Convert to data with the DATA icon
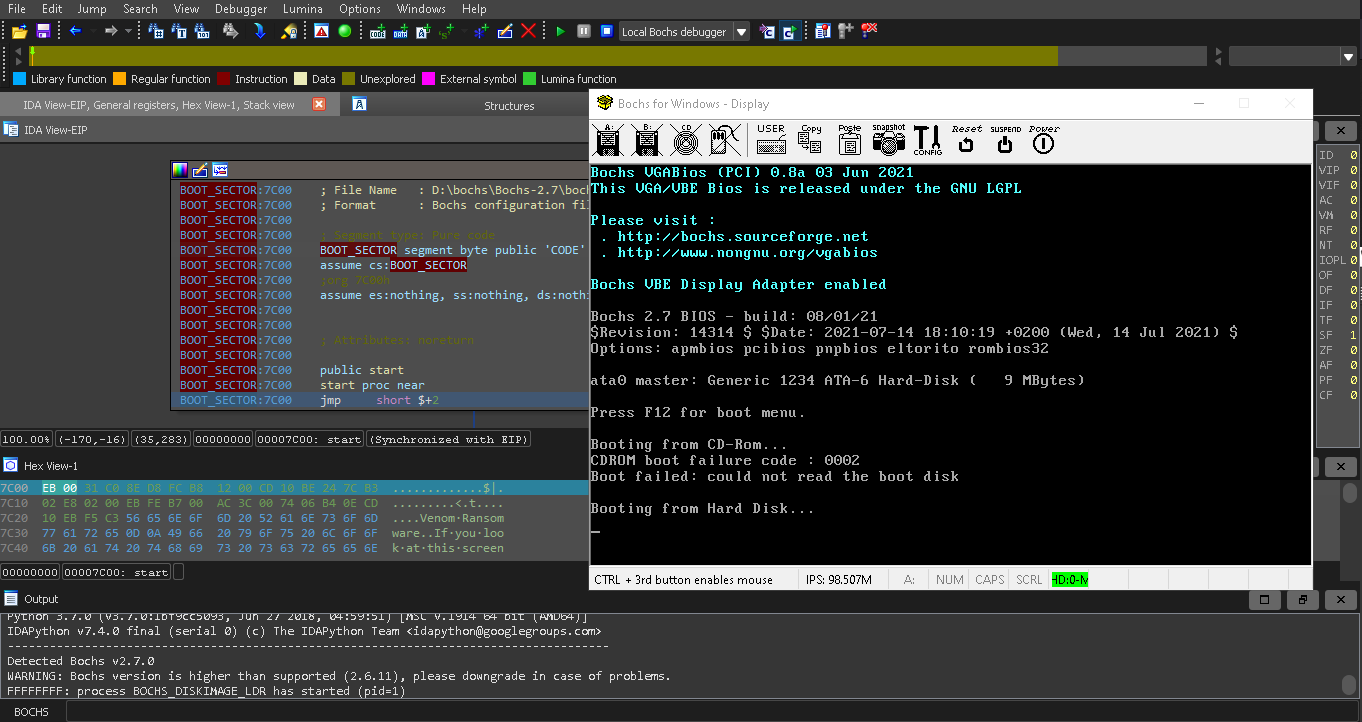This screenshot has height=722, width=1362. [400, 31]
